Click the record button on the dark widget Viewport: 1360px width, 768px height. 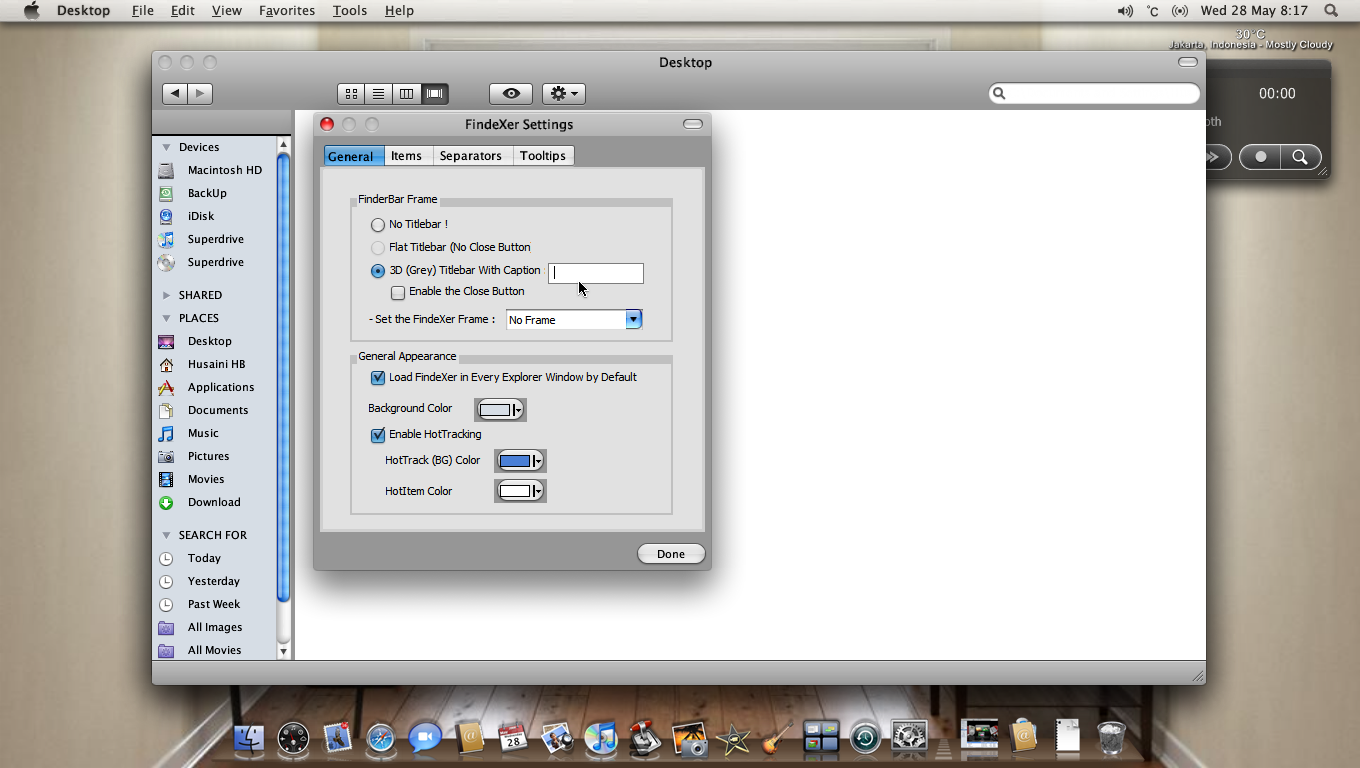coord(1261,157)
